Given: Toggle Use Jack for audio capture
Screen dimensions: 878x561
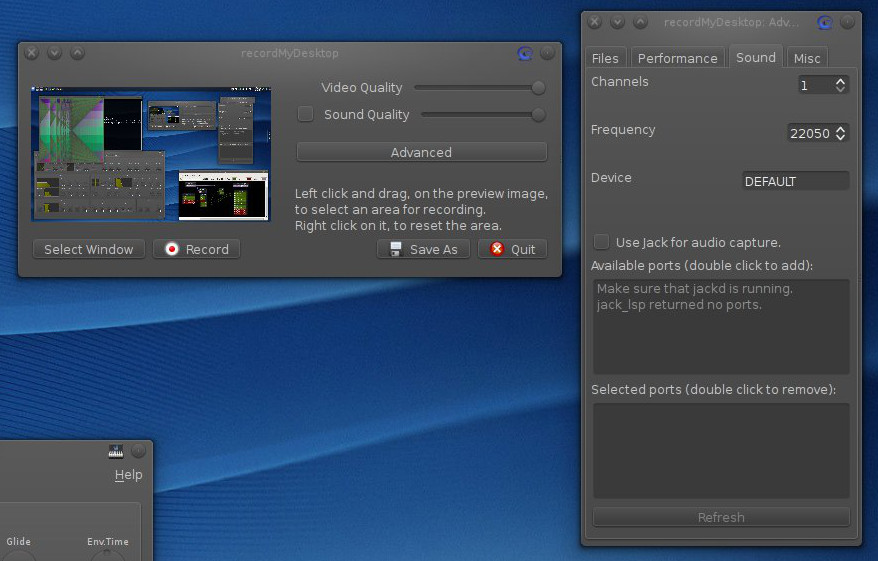Looking at the screenshot, I should click(x=601, y=242).
